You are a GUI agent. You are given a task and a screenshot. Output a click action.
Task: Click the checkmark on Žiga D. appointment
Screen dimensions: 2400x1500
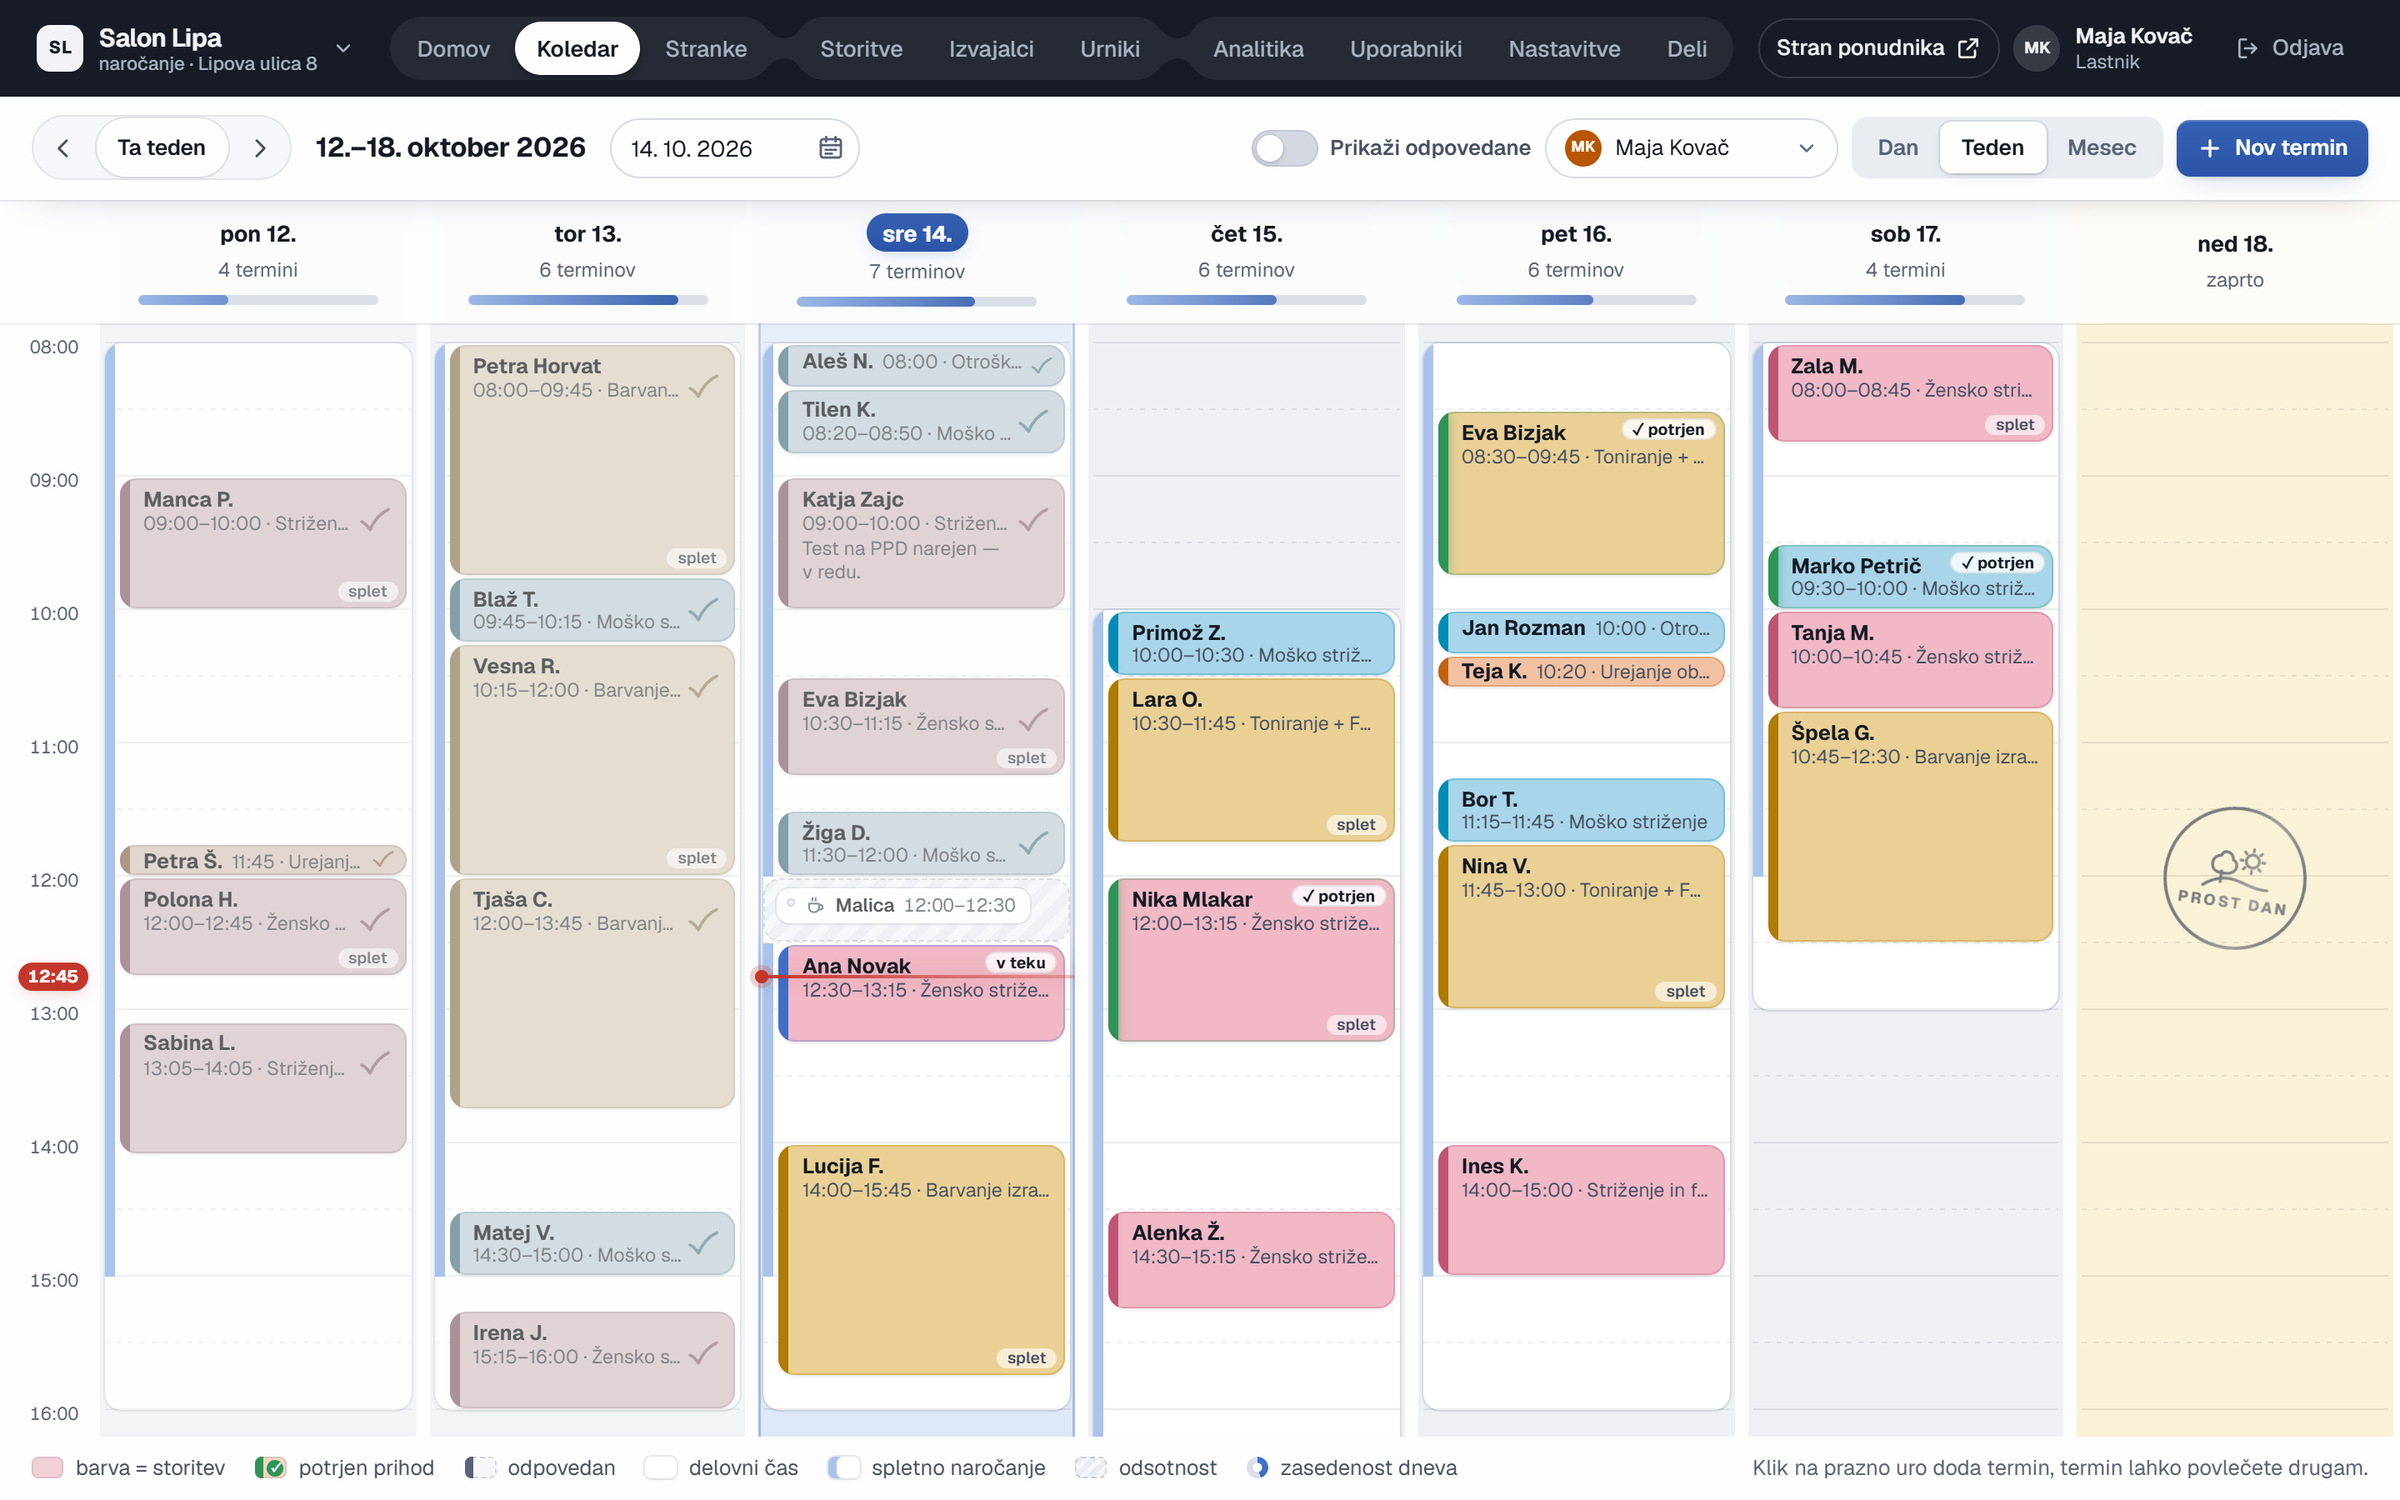click(1033, 843)
